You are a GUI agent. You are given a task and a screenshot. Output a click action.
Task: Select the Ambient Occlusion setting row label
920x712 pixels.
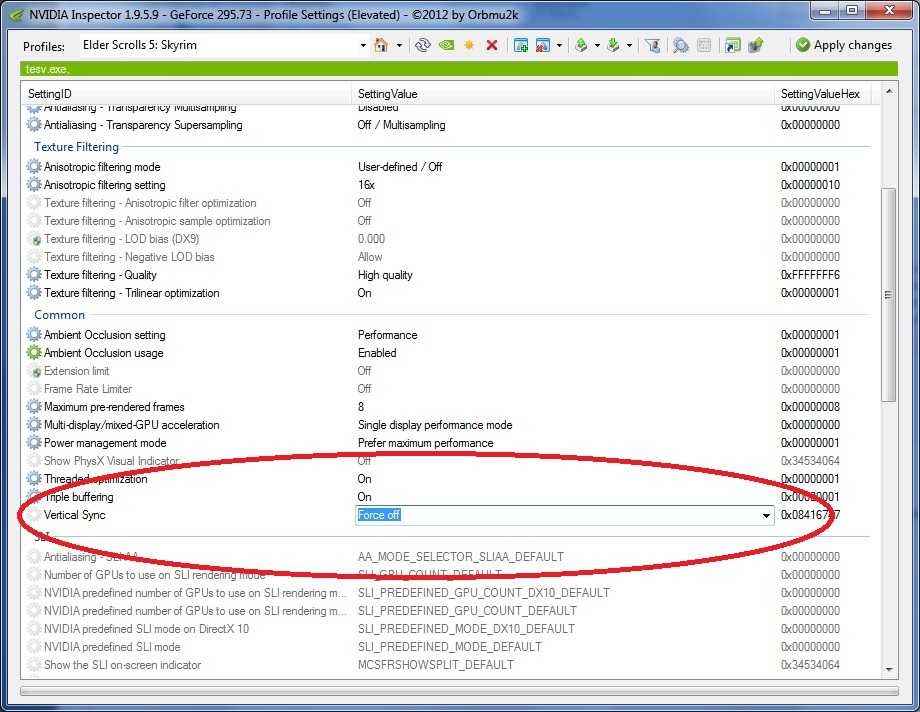pos(104,335)
